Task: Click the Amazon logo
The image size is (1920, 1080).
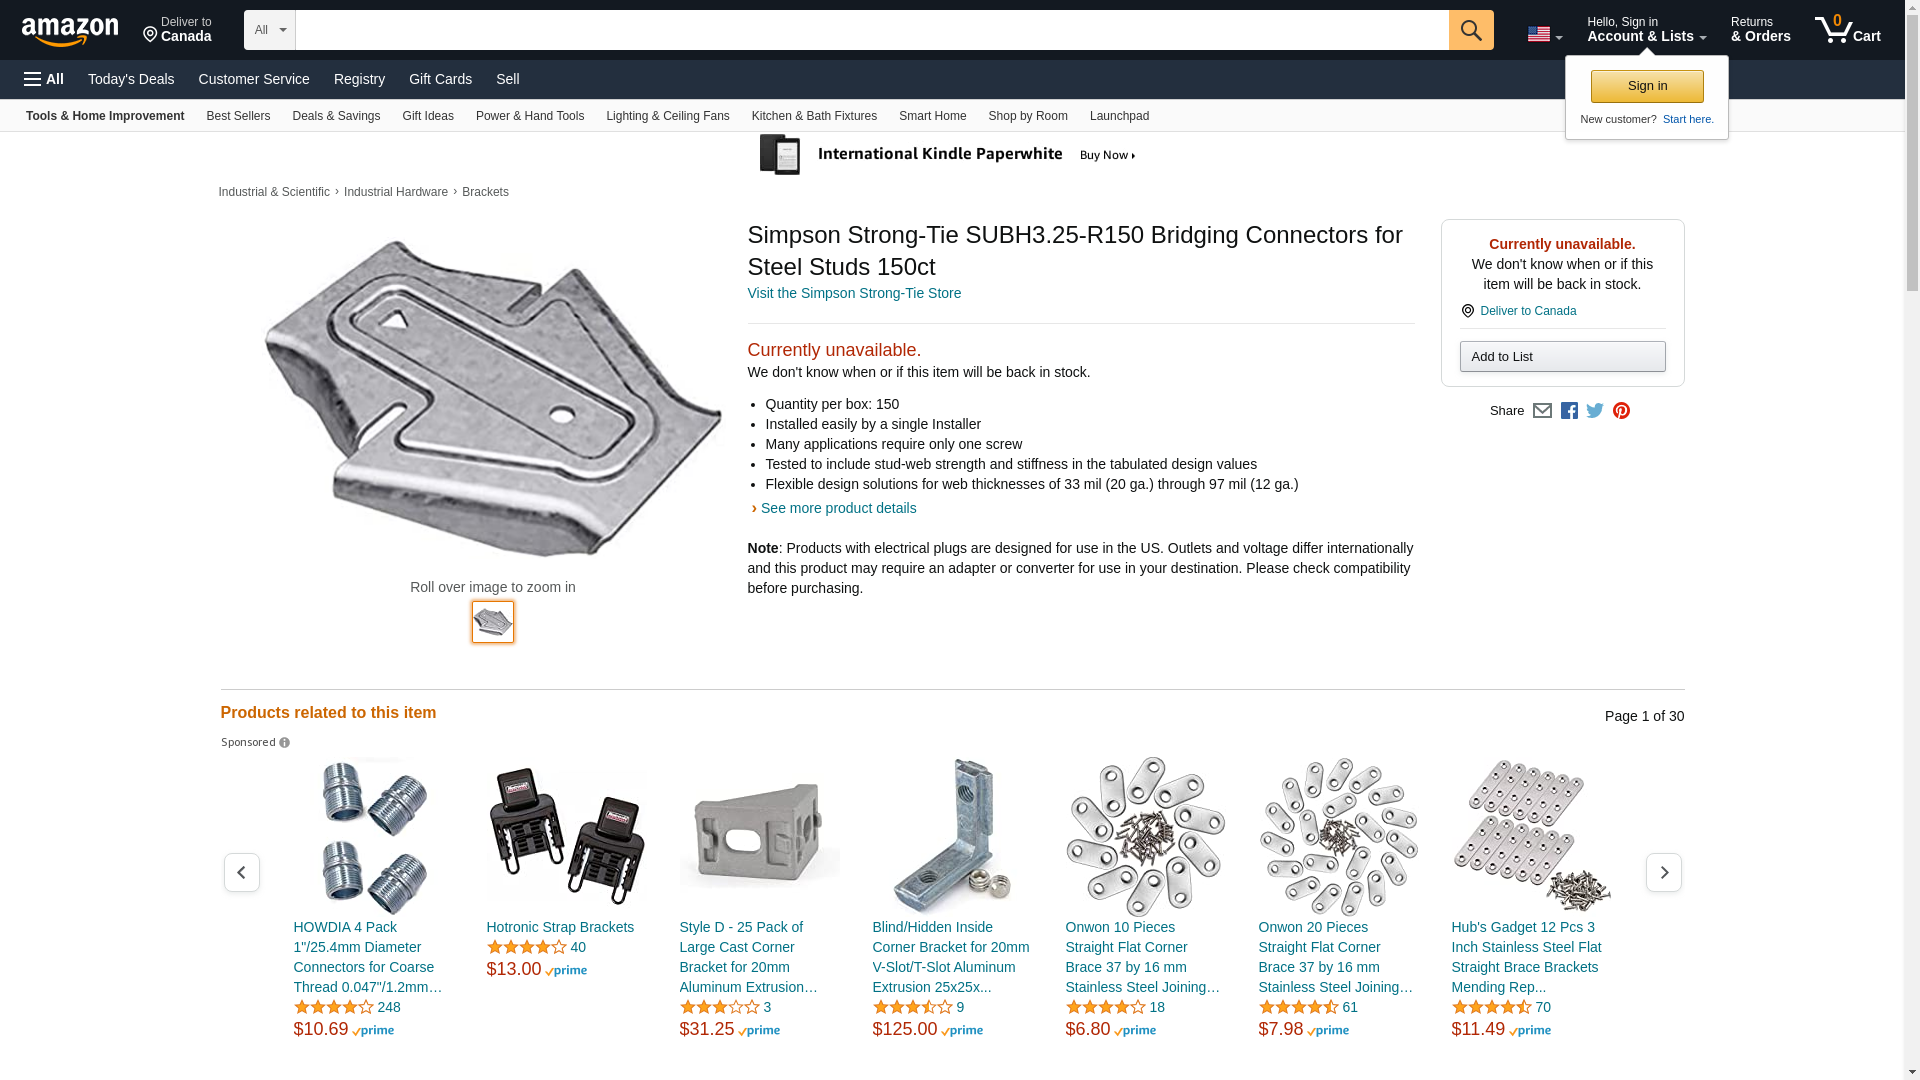Action: pyautogui.click(x=70, y=31)
